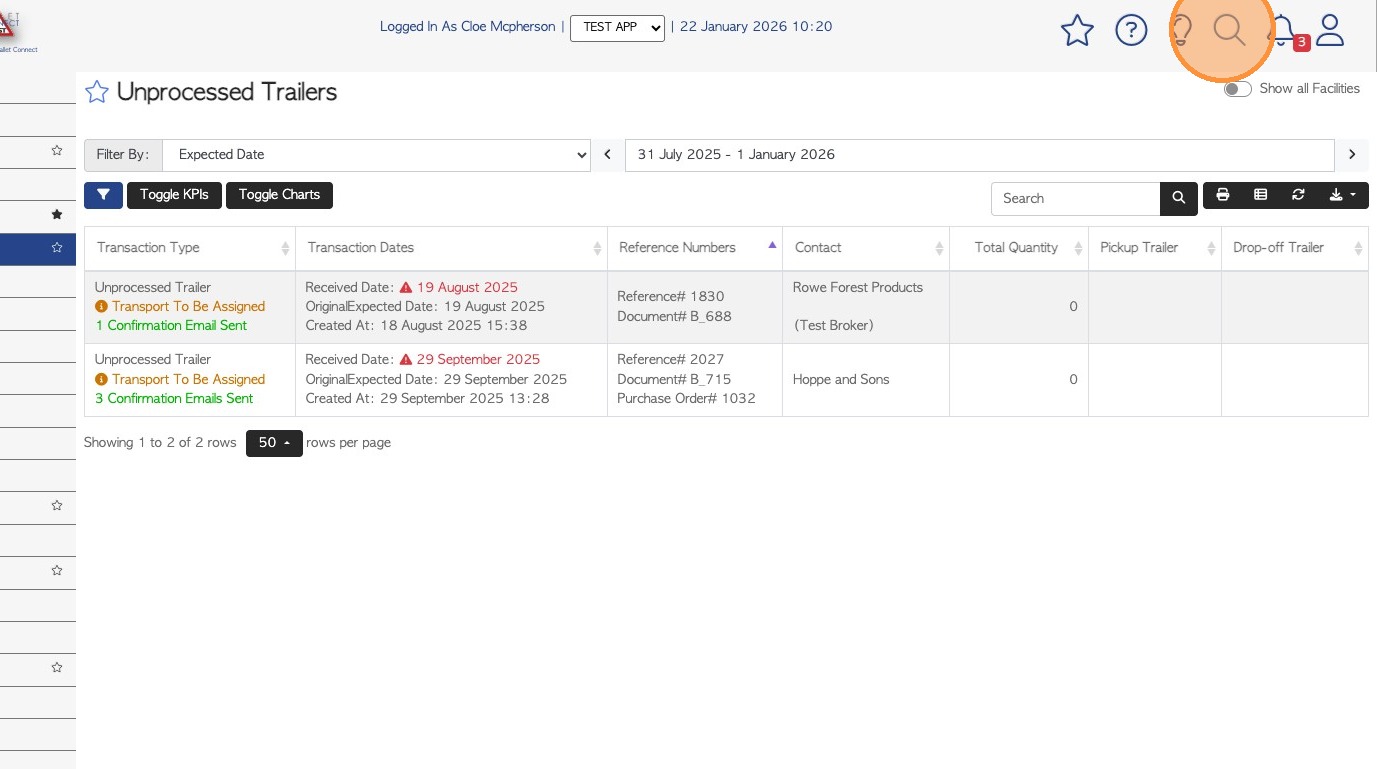Open global search magnifier in the header
This screenshot has height=769, width=1377.
click(1229, 31)
